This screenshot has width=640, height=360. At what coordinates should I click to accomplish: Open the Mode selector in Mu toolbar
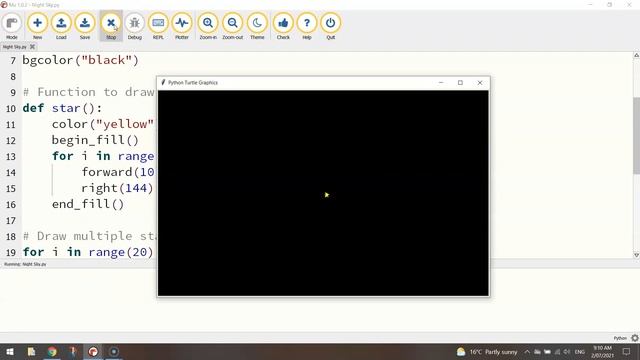(x=12, y=26)
